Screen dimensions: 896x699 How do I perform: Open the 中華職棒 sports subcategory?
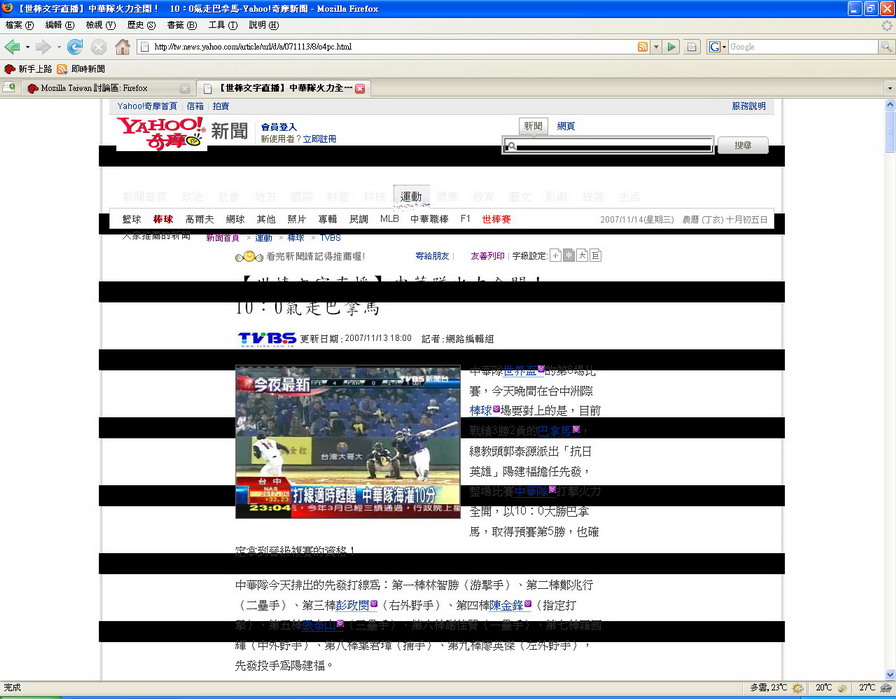pyautogui.click(x=429, y=219)
